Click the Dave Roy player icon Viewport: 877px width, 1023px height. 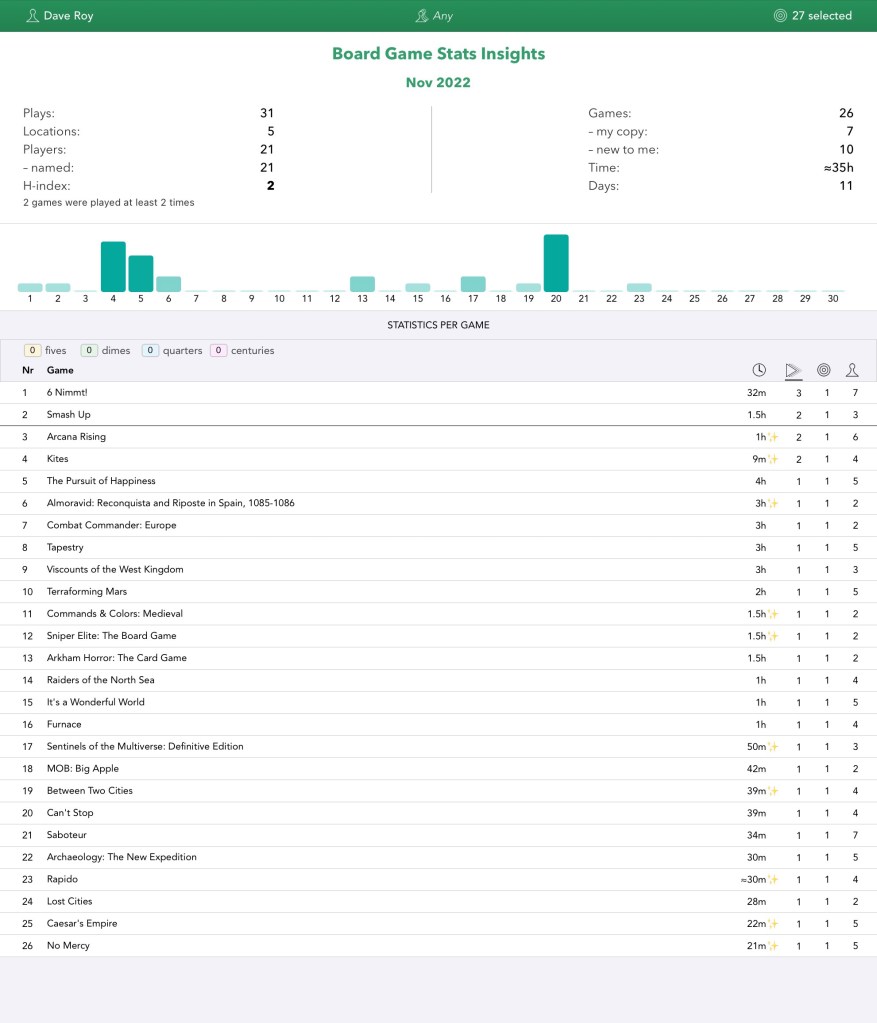[x=33, y=16]
